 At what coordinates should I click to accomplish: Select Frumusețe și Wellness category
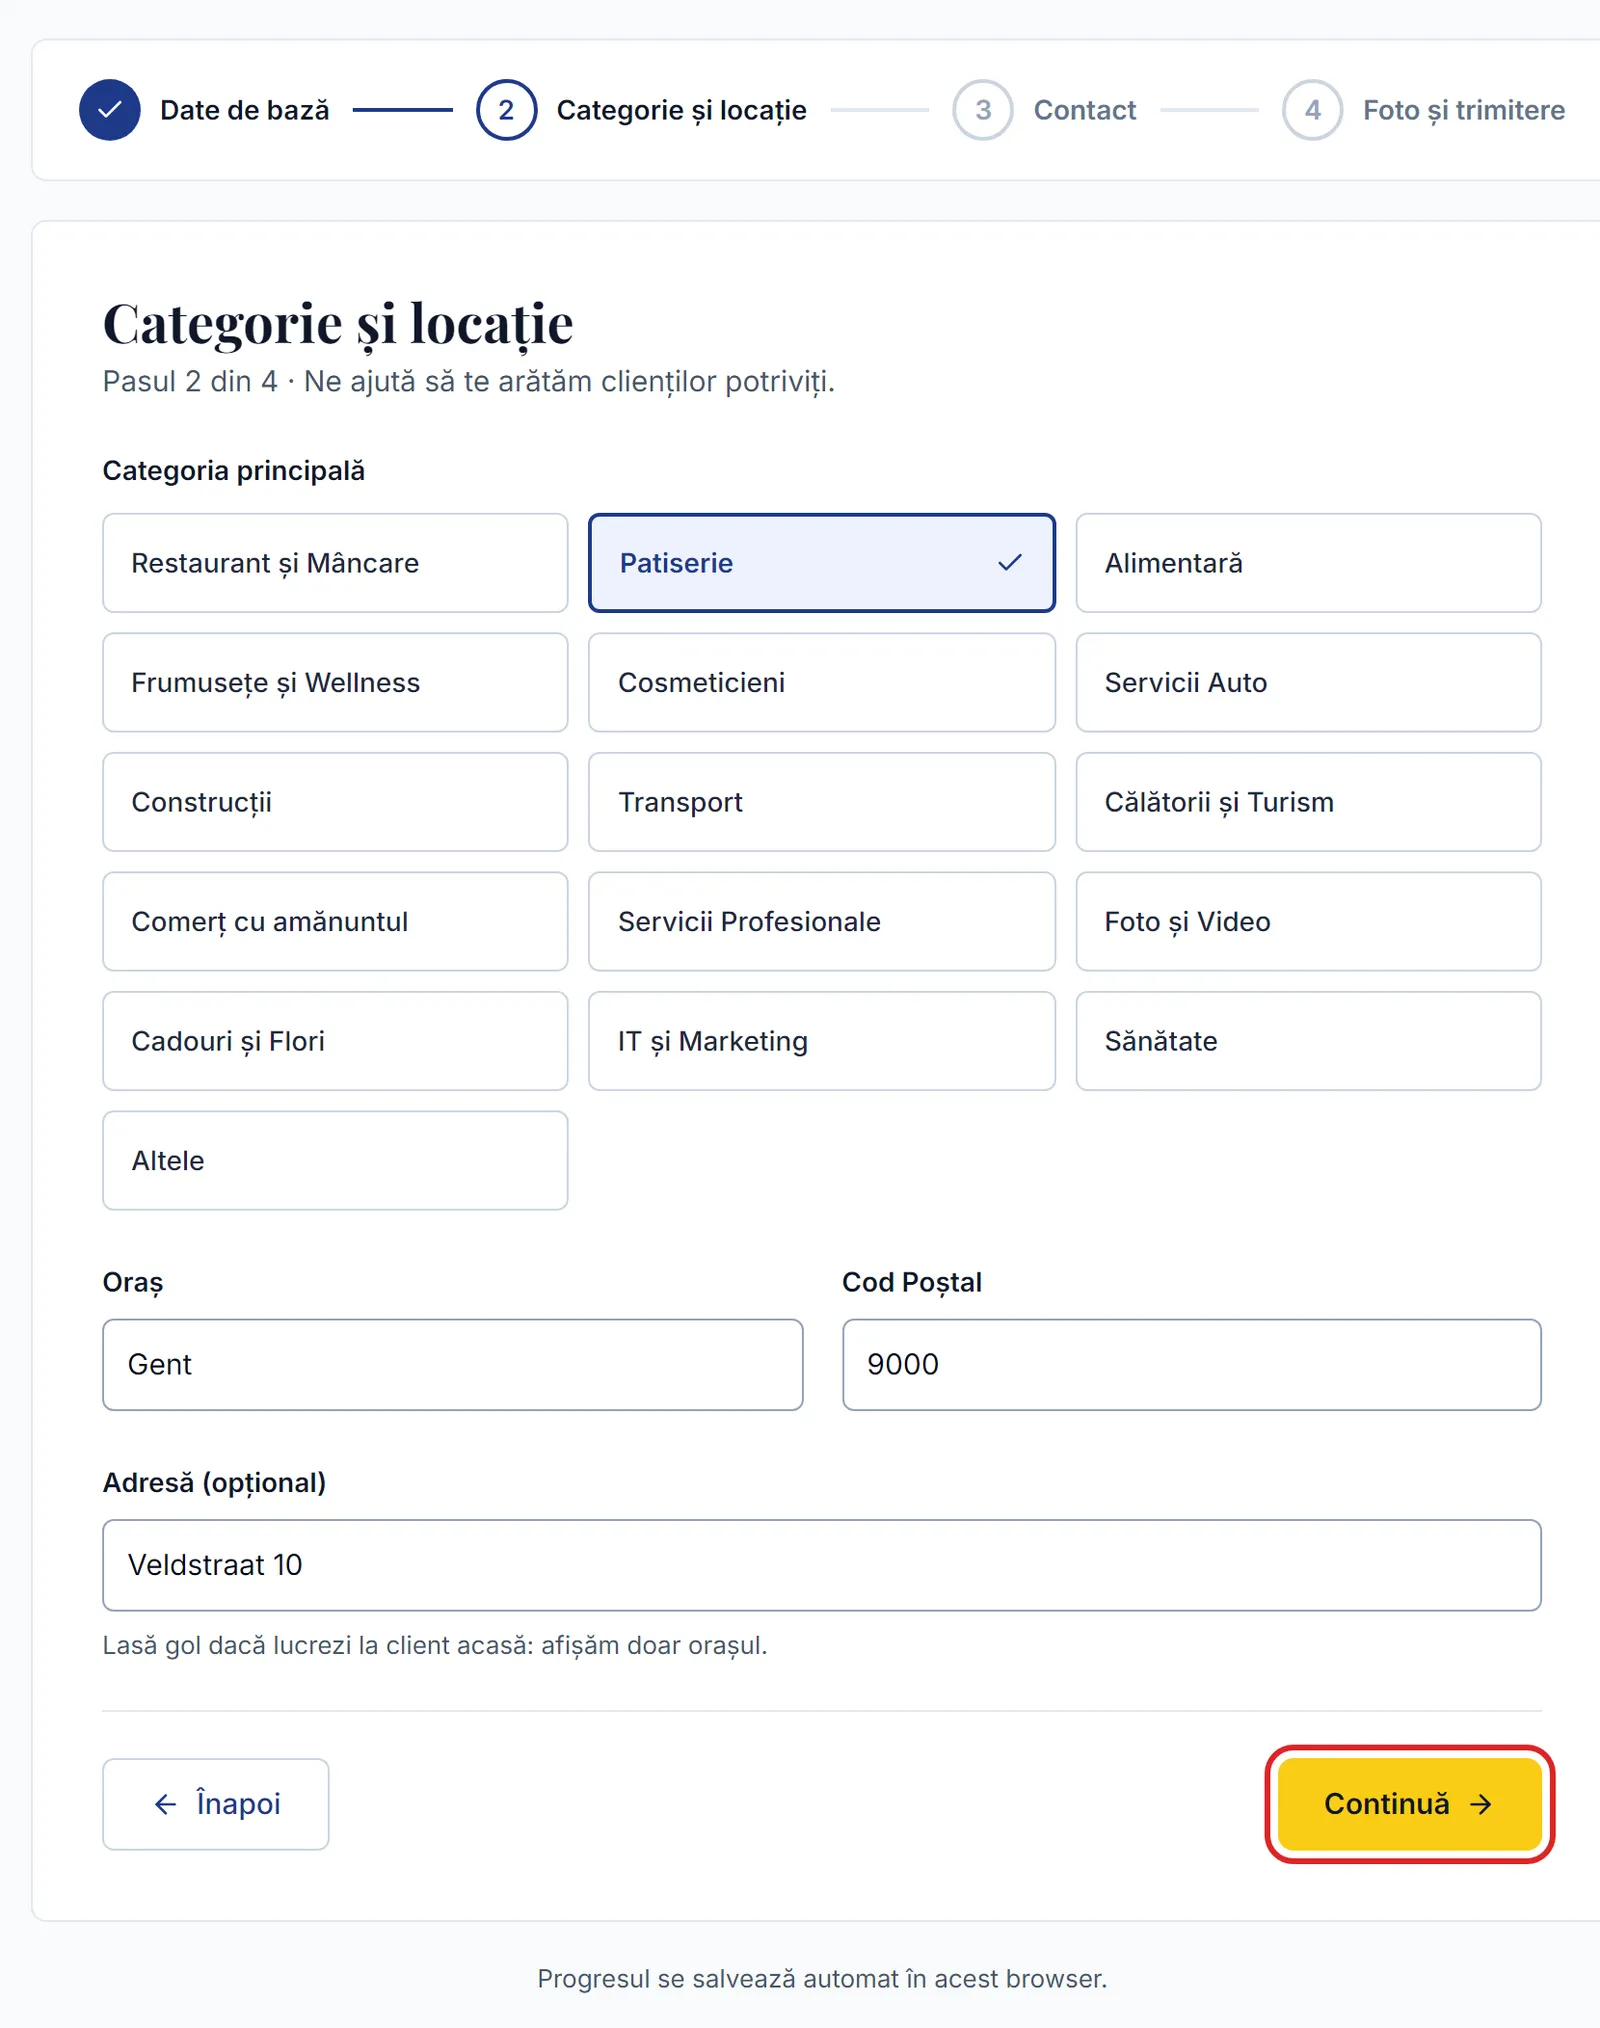[335, 682]
